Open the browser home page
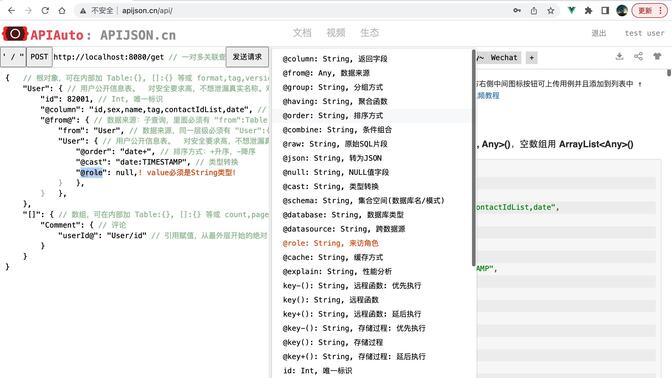The width and height of the screenshot is (672, 378). 62,11
